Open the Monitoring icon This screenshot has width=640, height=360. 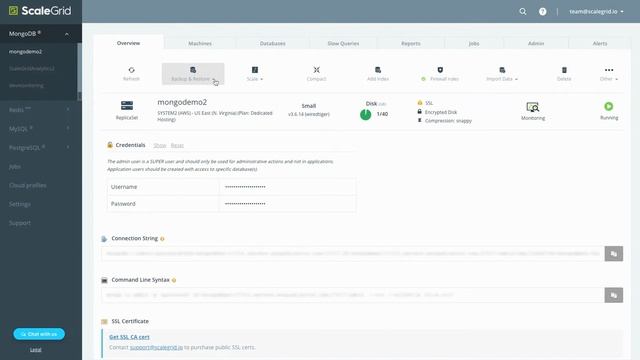533,107
